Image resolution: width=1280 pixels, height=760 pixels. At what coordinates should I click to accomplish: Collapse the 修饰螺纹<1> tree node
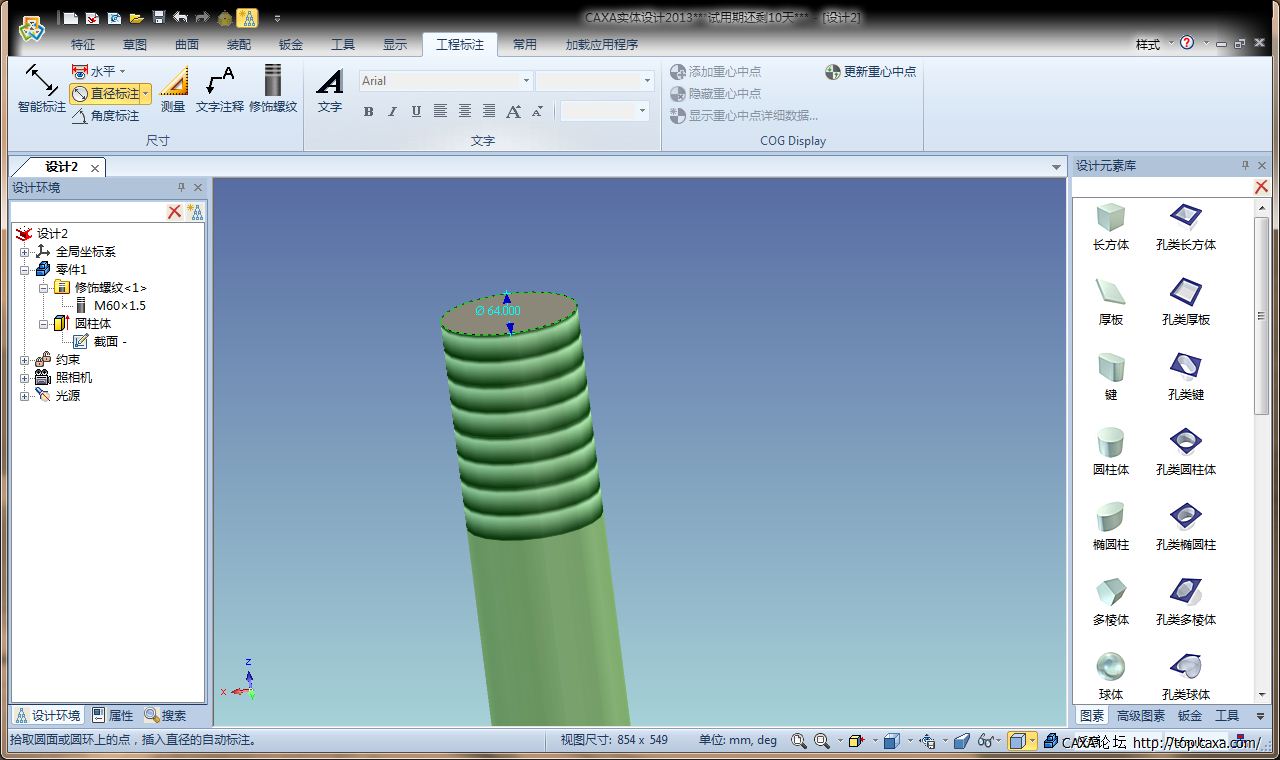tap(44, 288)
